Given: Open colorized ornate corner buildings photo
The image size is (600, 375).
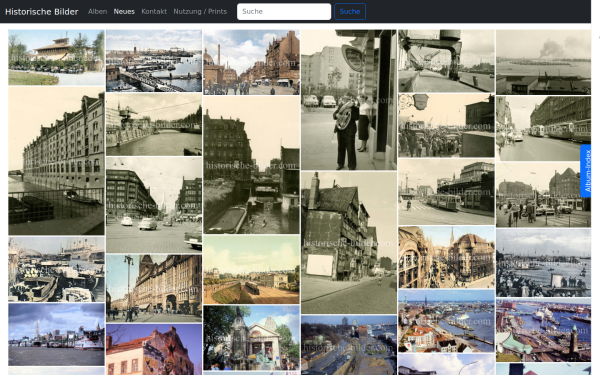Looking at the screenshot, I should coord(446,257).
